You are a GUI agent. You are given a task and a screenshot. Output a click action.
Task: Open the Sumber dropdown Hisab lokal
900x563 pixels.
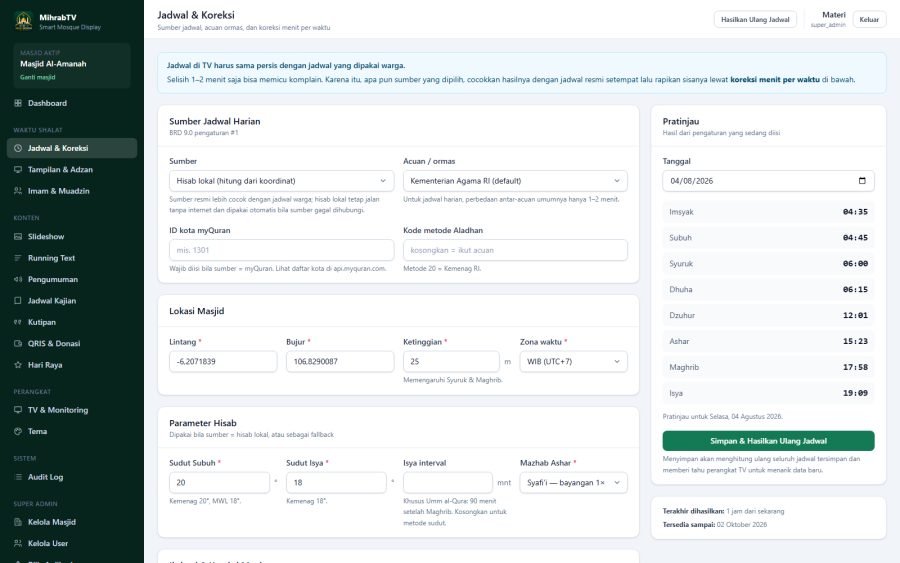click(x=281, y=181)
